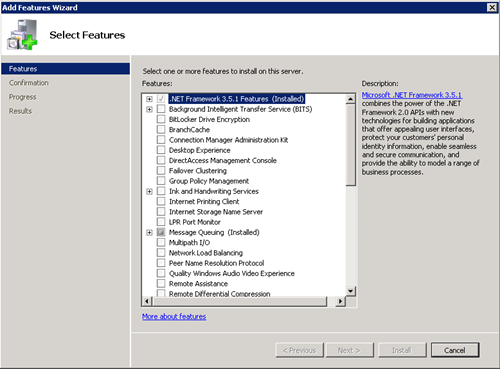Tick the Desktop Experience checkbox
500x369 pixels.
point(161,150)
